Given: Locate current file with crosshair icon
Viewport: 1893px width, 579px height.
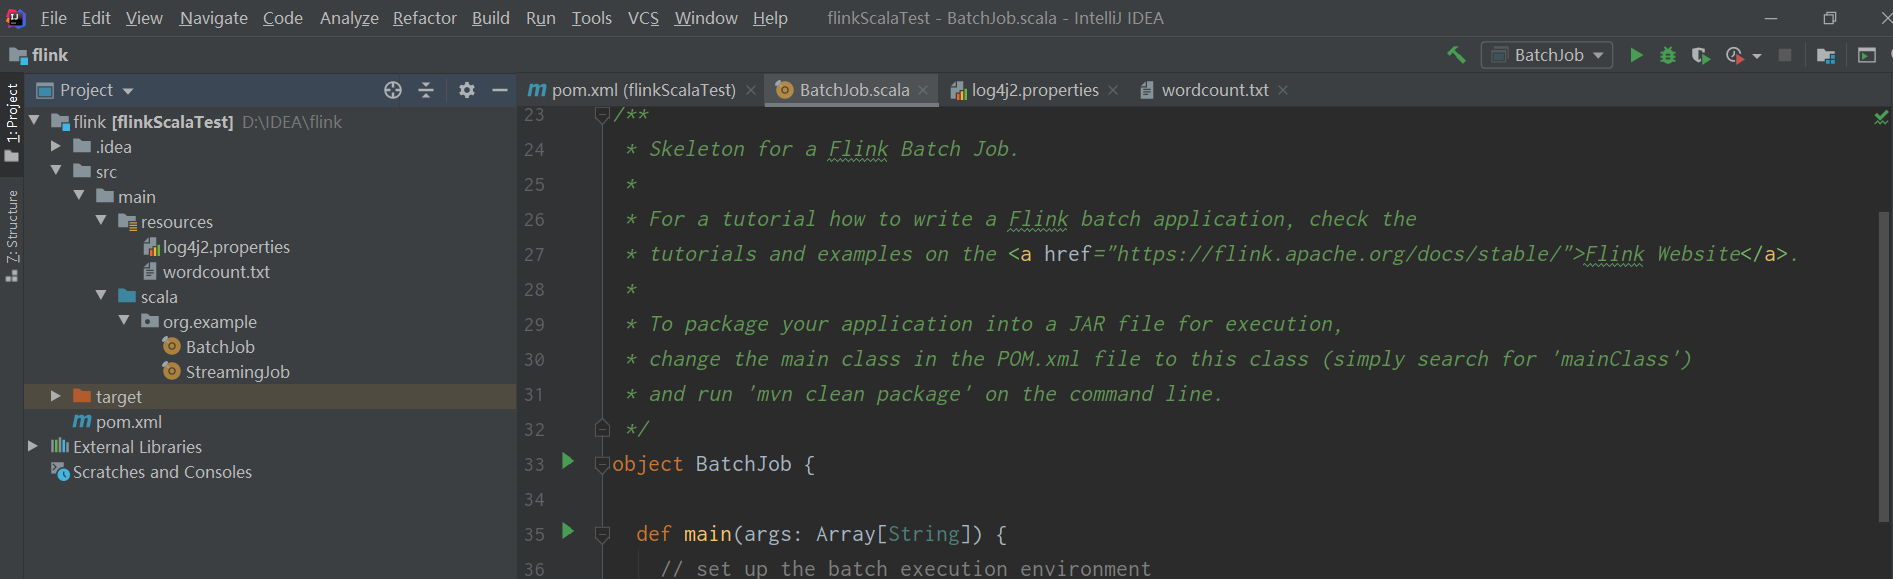Looking at the screenshot, I should tap(393, 90).
